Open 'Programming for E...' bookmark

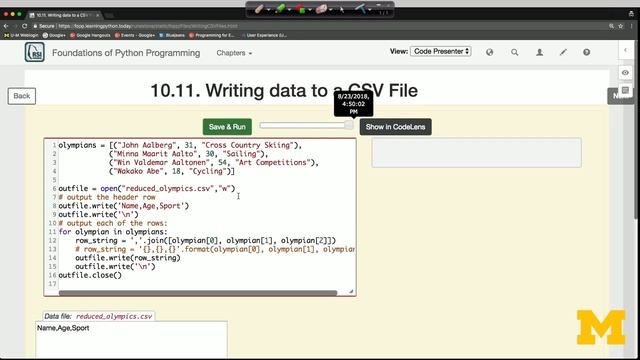click(x=212, y=36)
